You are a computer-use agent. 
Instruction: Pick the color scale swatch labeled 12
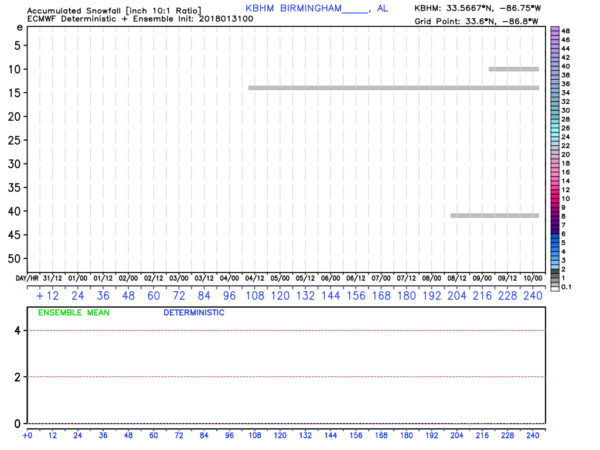pos(554,190)
